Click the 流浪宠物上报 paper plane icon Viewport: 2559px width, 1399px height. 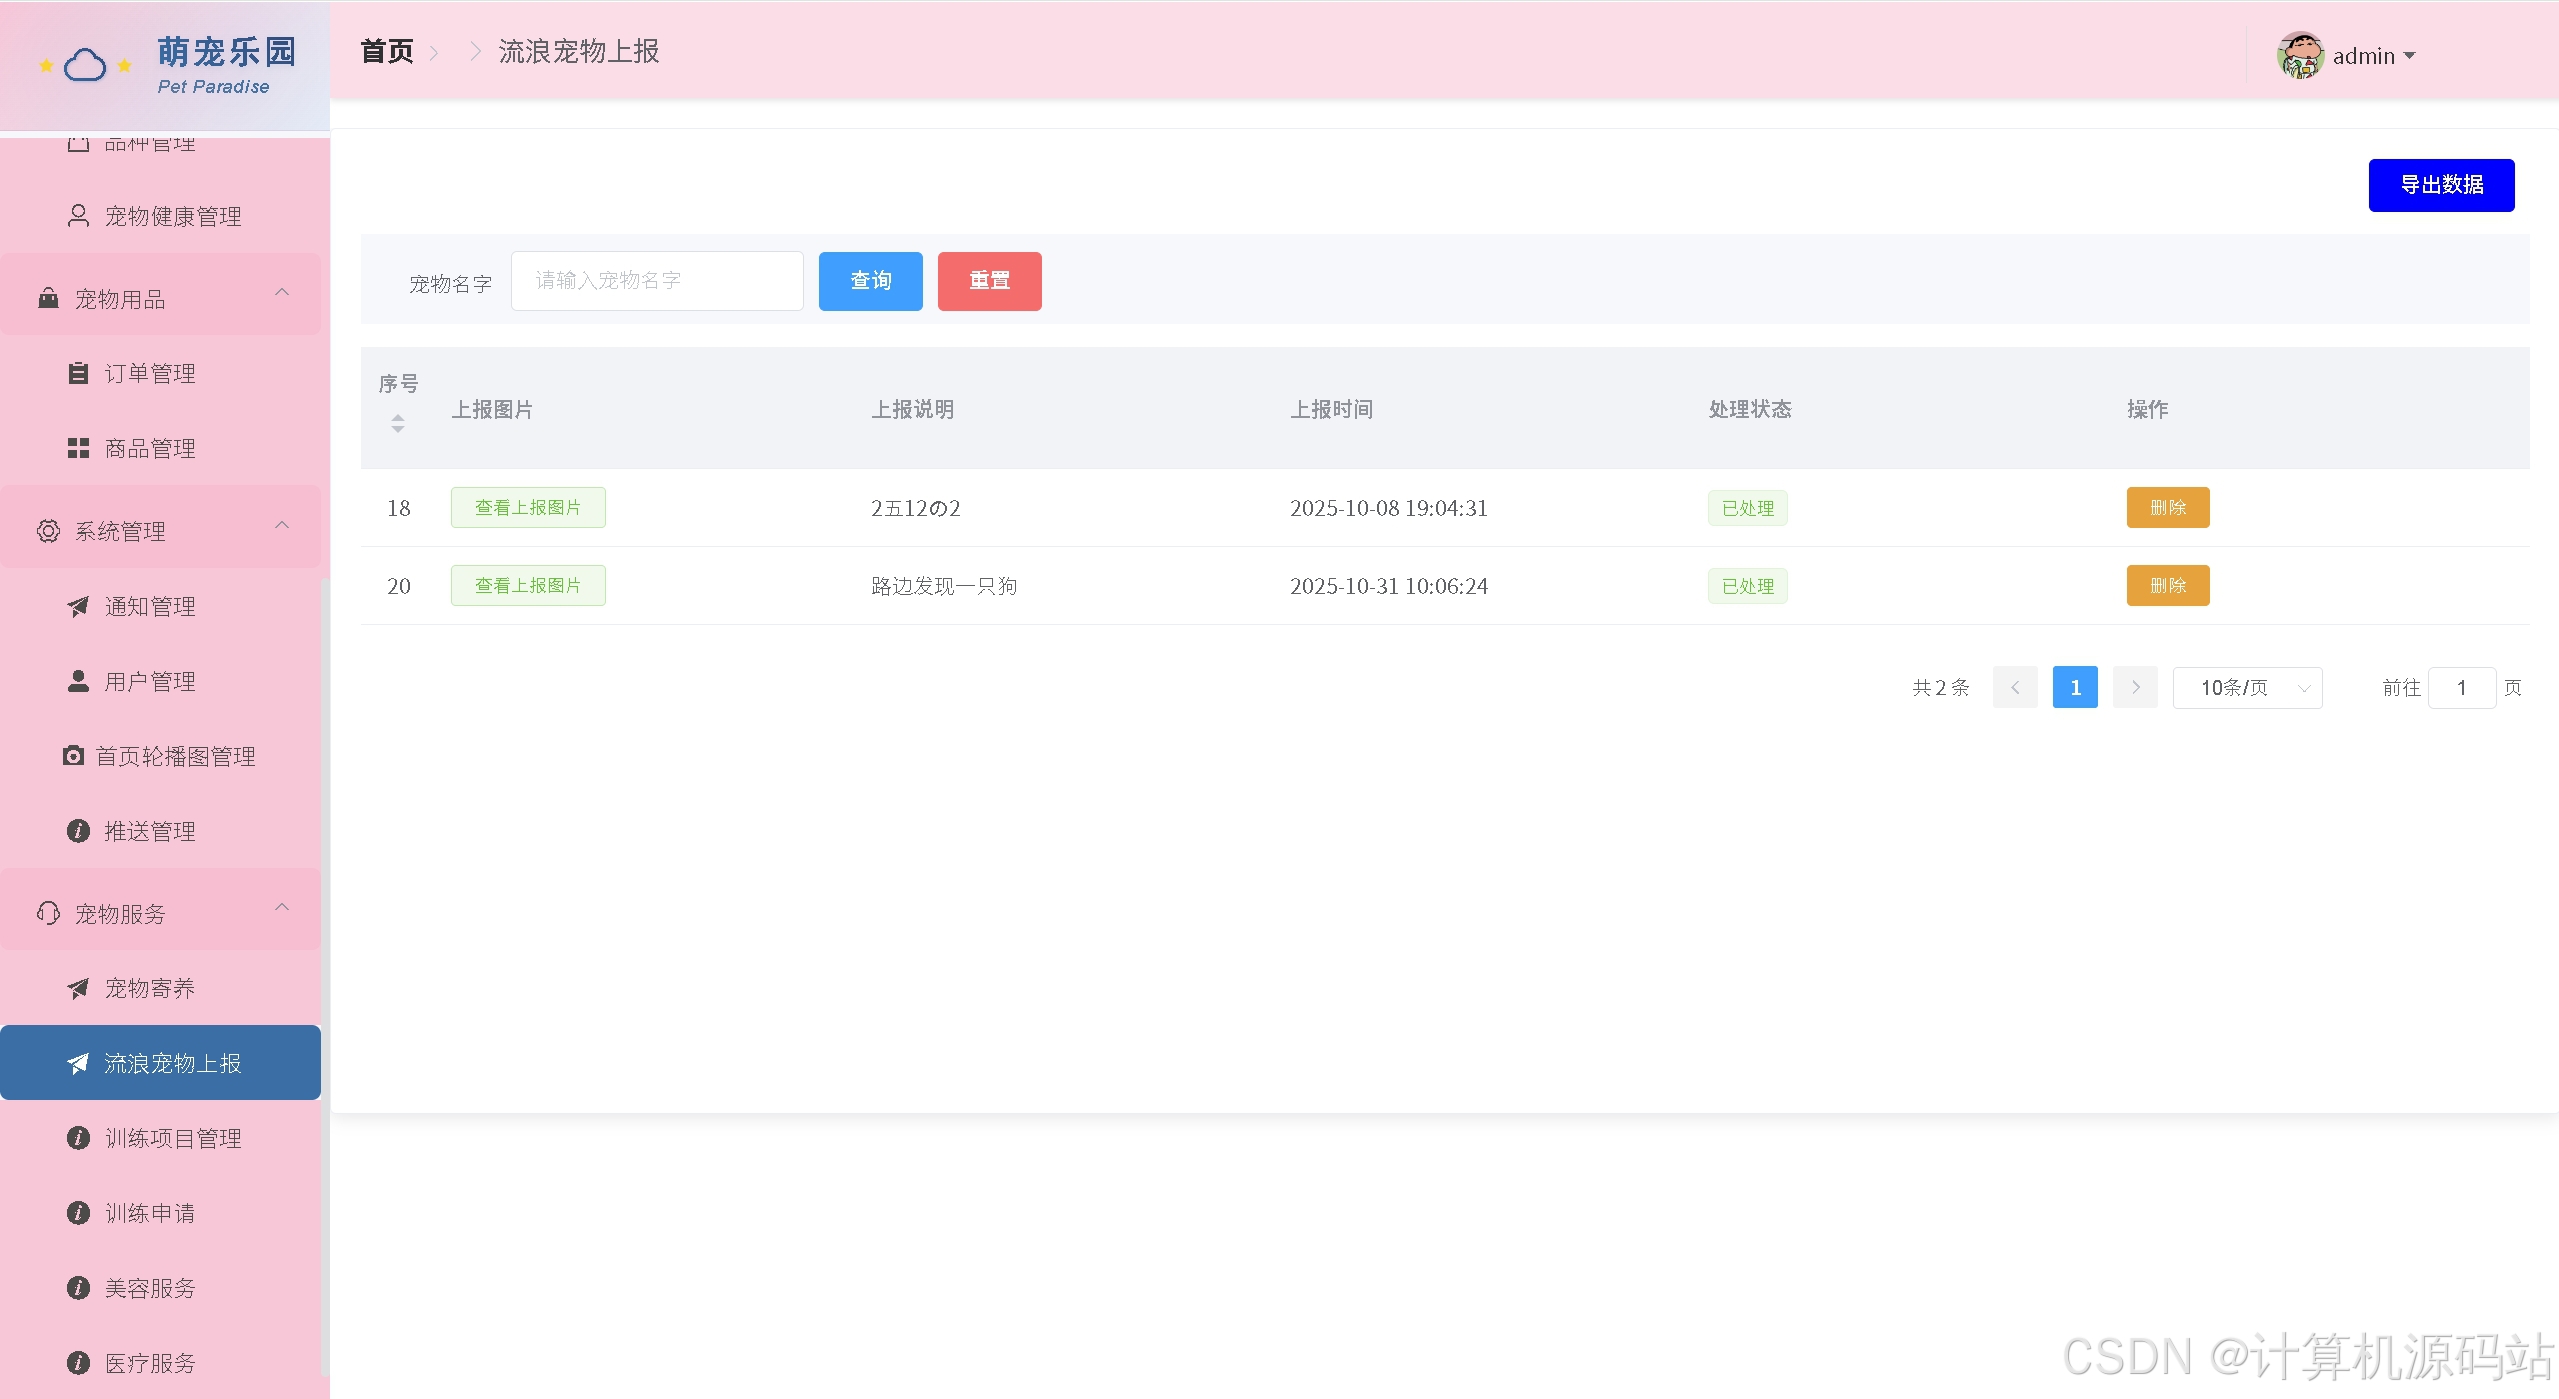78,1063
